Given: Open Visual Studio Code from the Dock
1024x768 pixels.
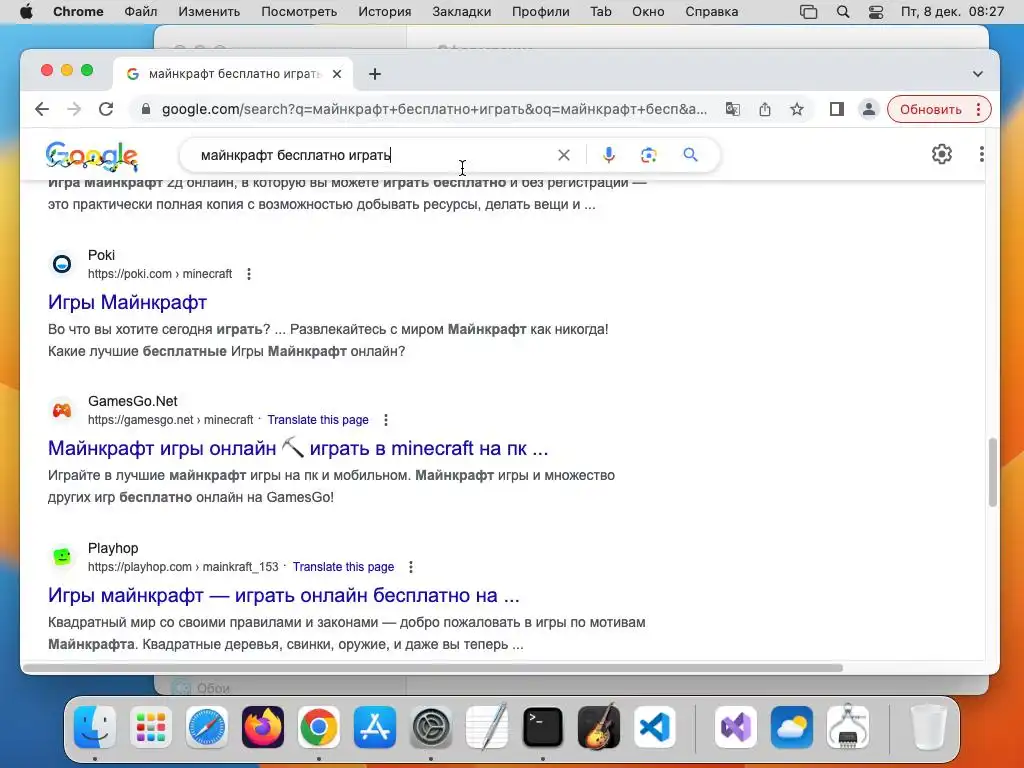Looking at the screenshot, I should (655, 727).
